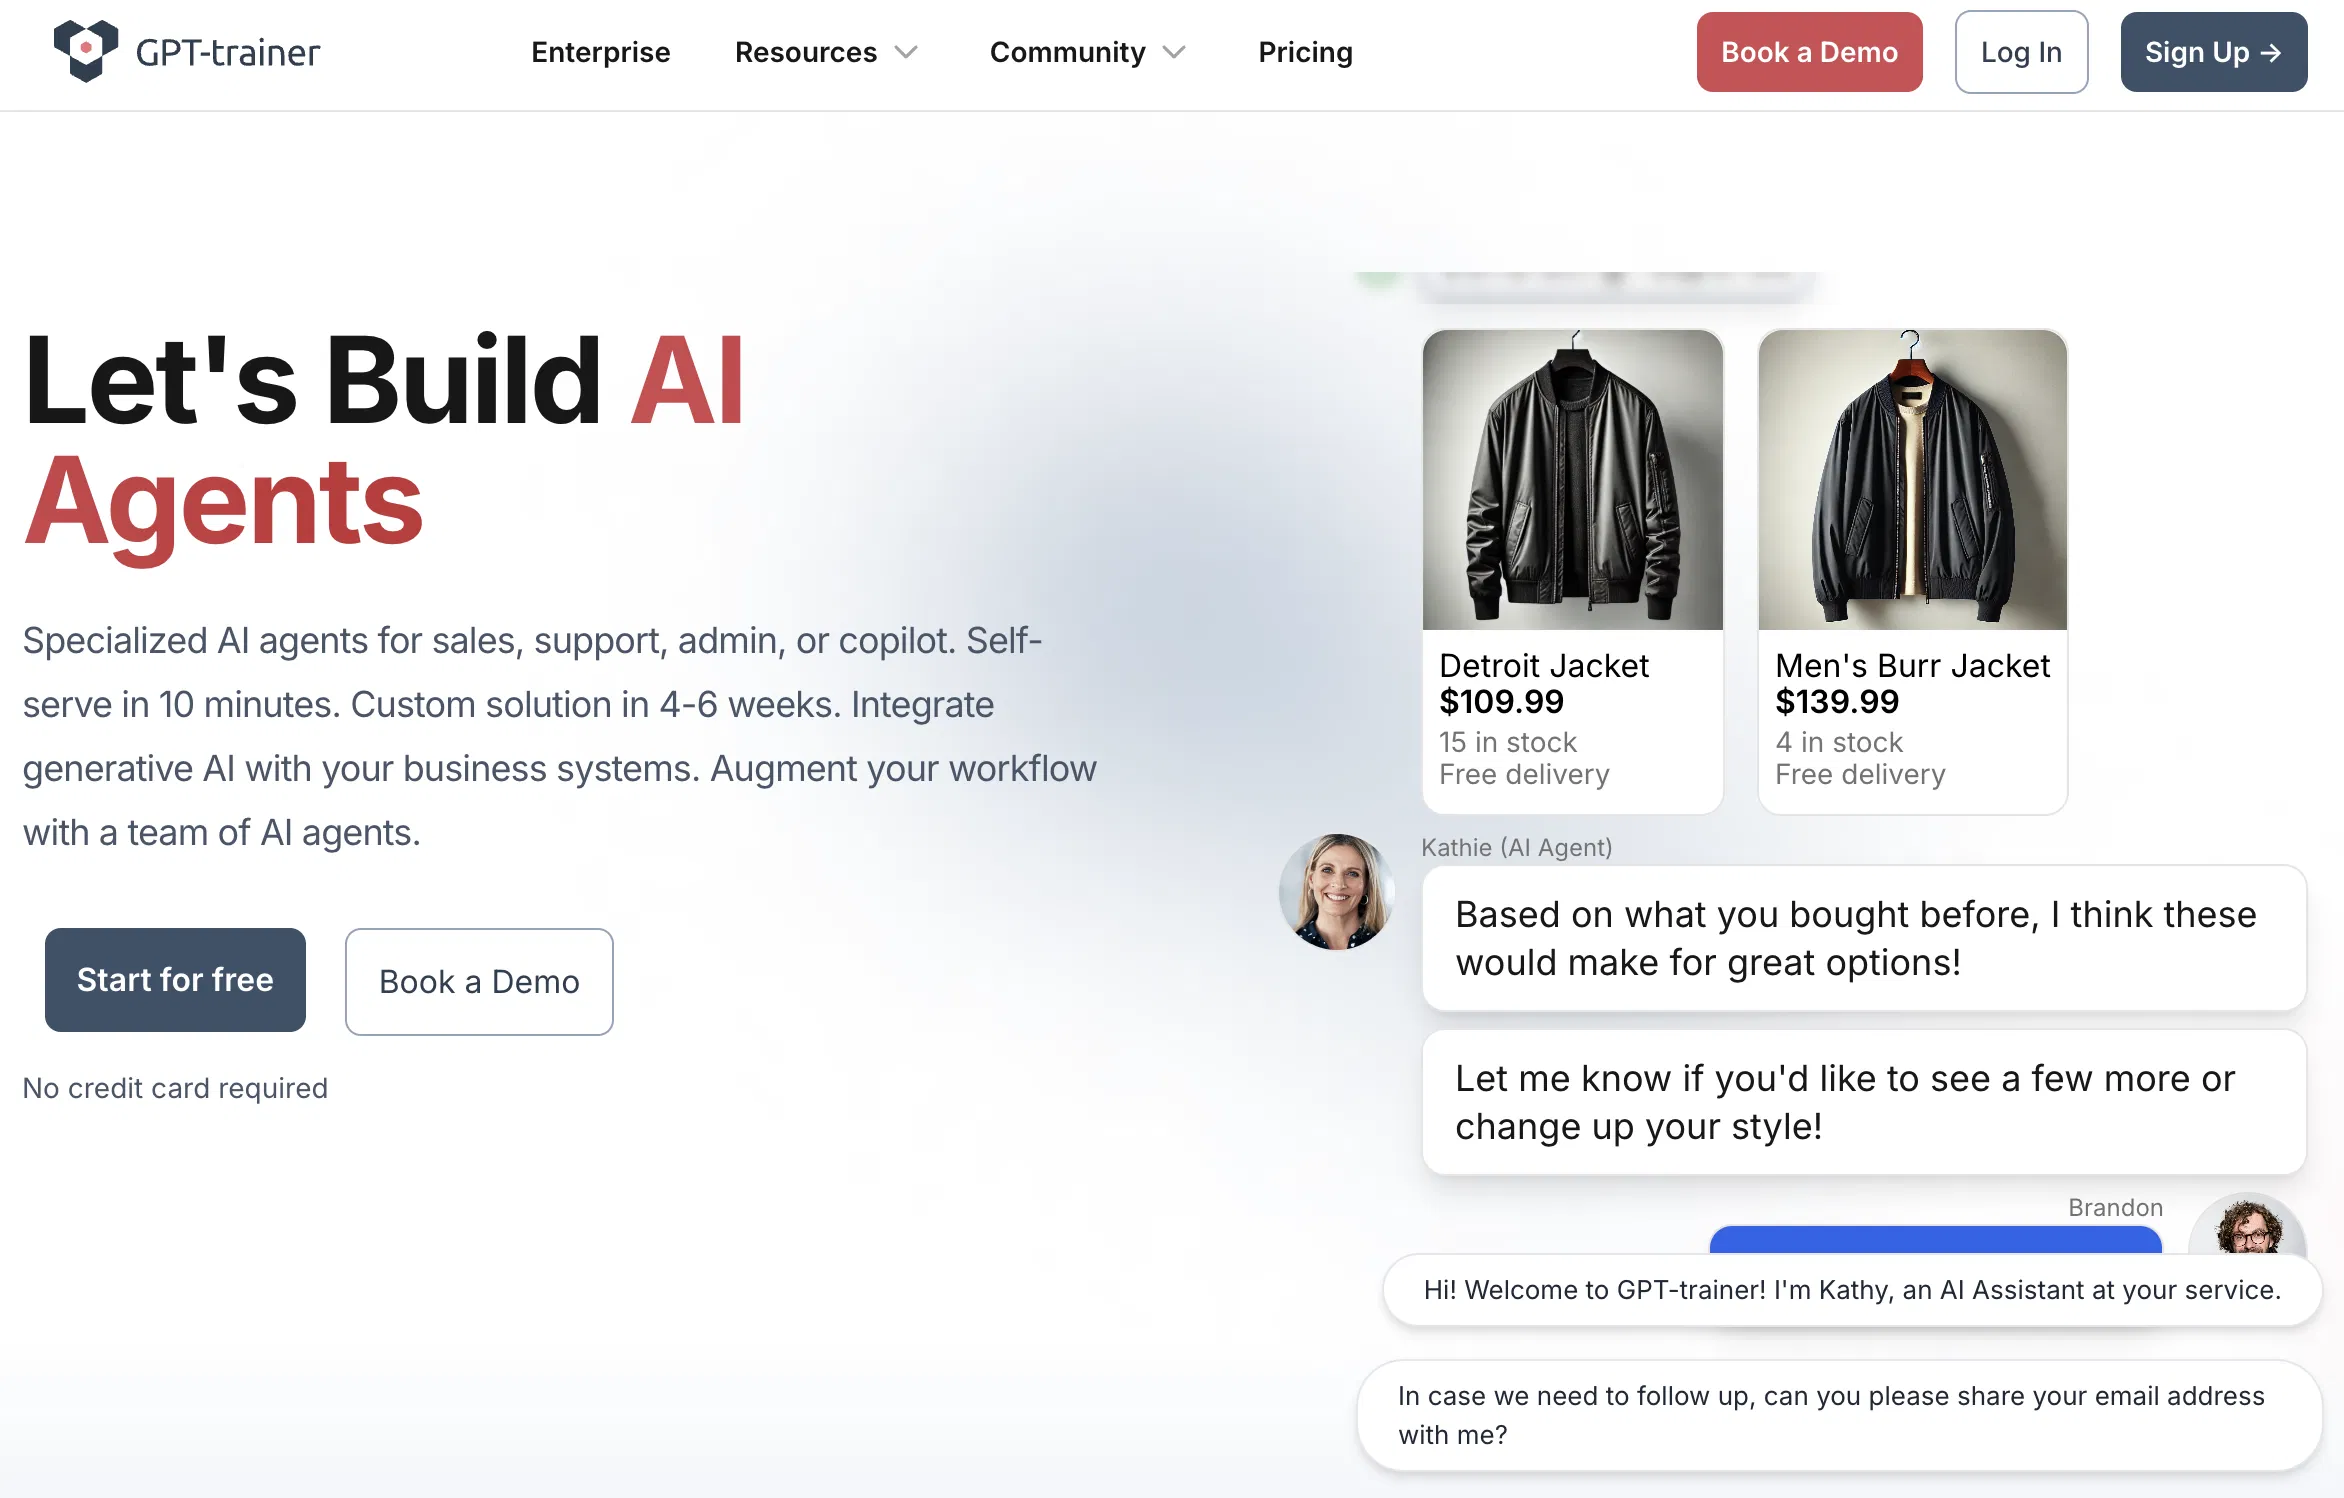This screenshot has width=2344, height=1498.
Task: Click Brandon's blue chat message bubble
Action: (x=1935, y=1240)
